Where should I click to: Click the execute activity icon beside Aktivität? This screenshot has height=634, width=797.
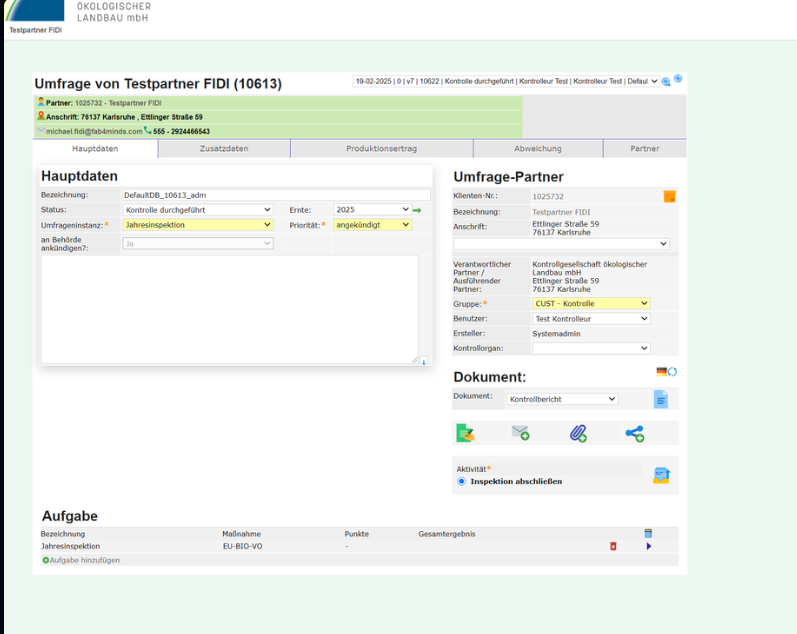pos(661,475)
